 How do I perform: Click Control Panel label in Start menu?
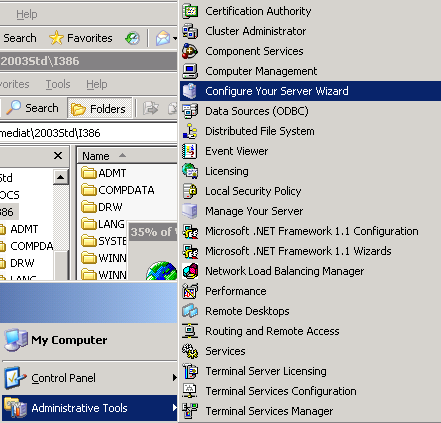click(x=63, y=378)
